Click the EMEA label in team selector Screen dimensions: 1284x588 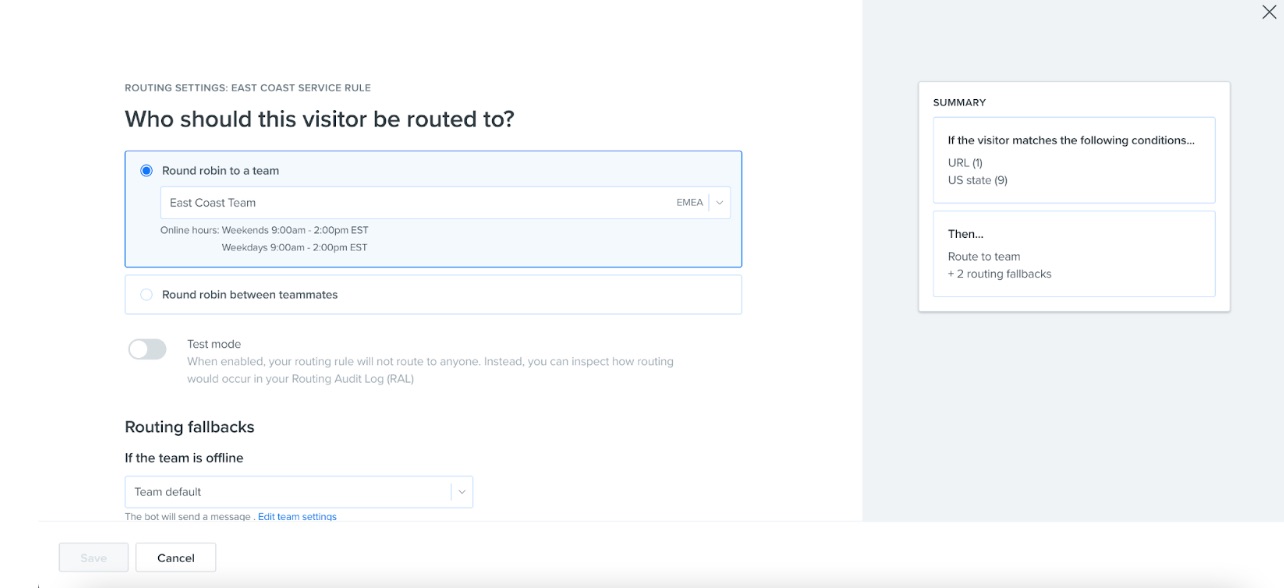pyautogui.click(x=690, y=203)
